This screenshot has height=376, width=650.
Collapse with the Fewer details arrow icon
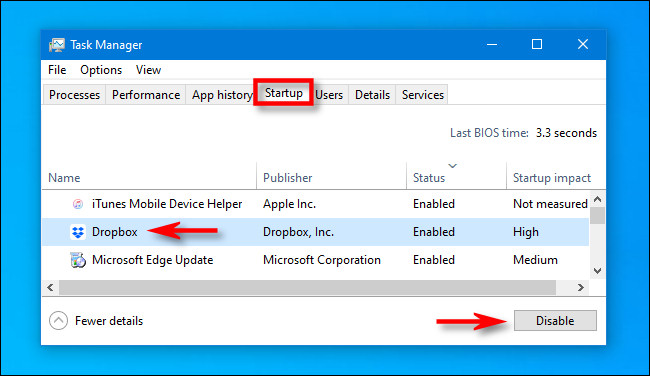tap(58, 320)
